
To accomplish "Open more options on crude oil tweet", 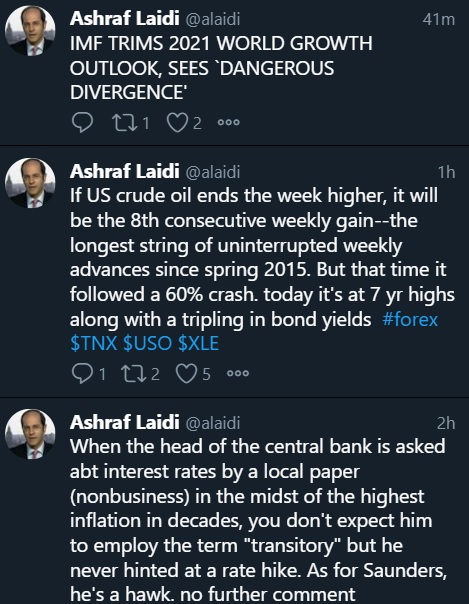I will (238, 373).
